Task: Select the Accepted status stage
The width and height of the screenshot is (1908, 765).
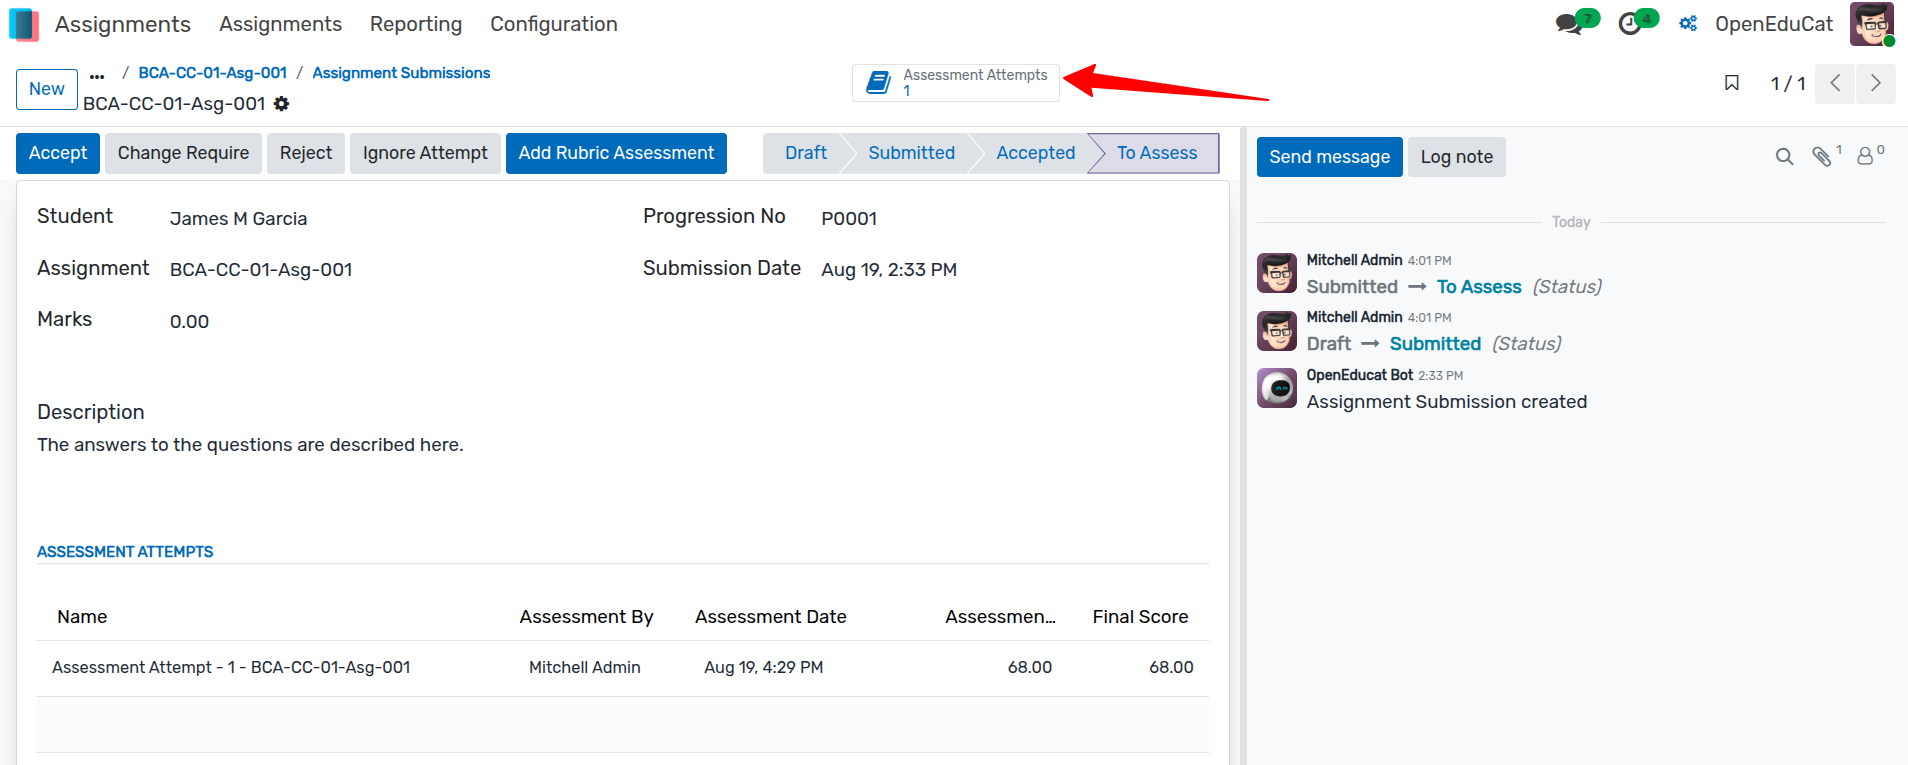Action: [x=1035, y=153]
